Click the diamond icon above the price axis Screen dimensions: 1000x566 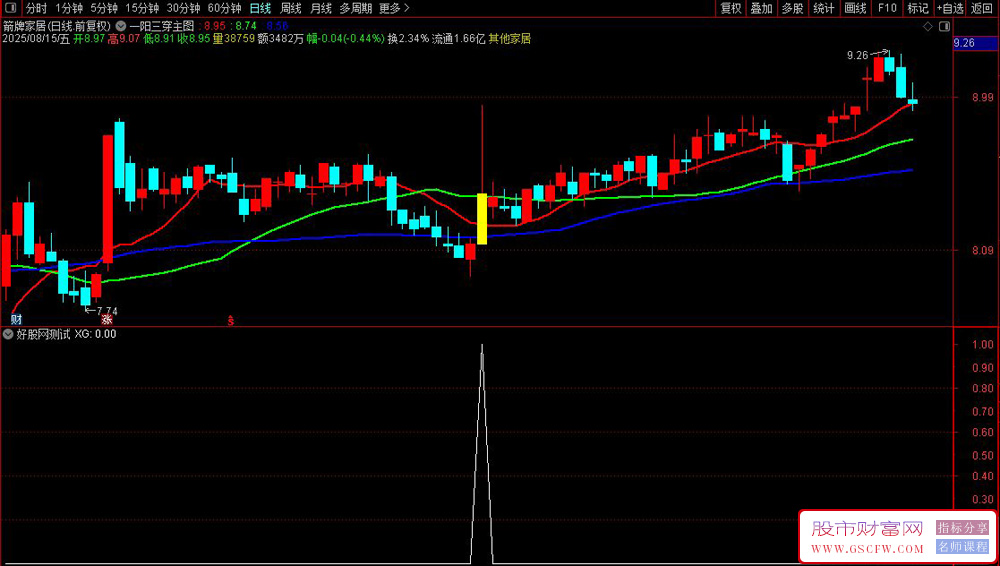coord(927,26)
